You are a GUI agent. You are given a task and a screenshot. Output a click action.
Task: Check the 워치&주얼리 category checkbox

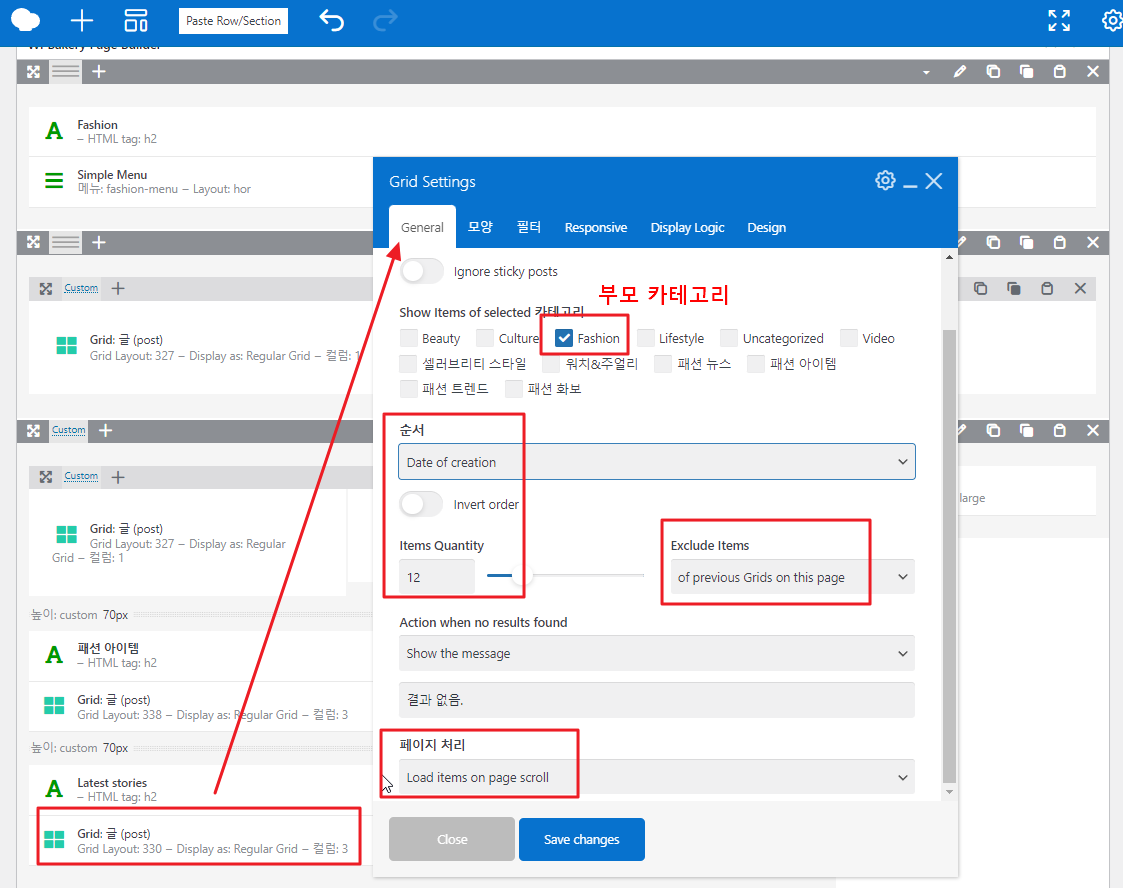[x=551, y=364]
